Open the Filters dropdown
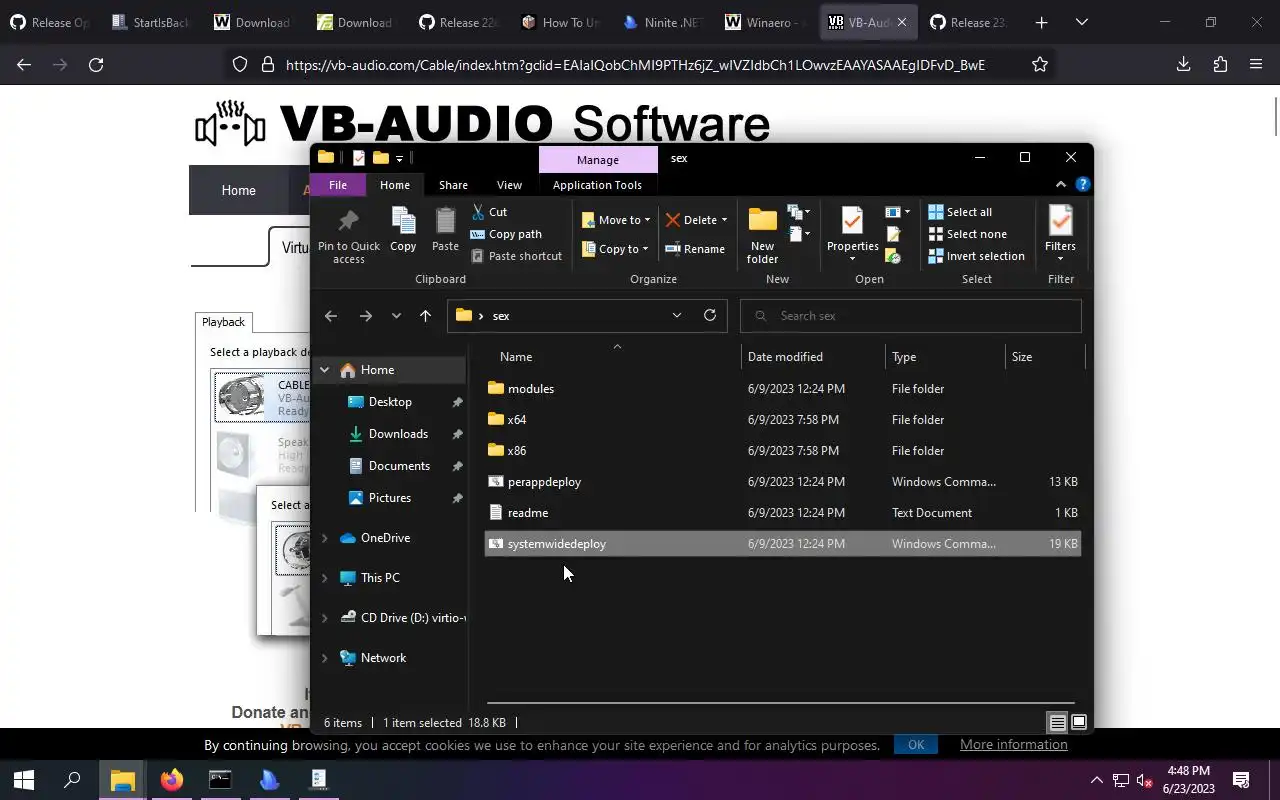 coord(1060,236)
